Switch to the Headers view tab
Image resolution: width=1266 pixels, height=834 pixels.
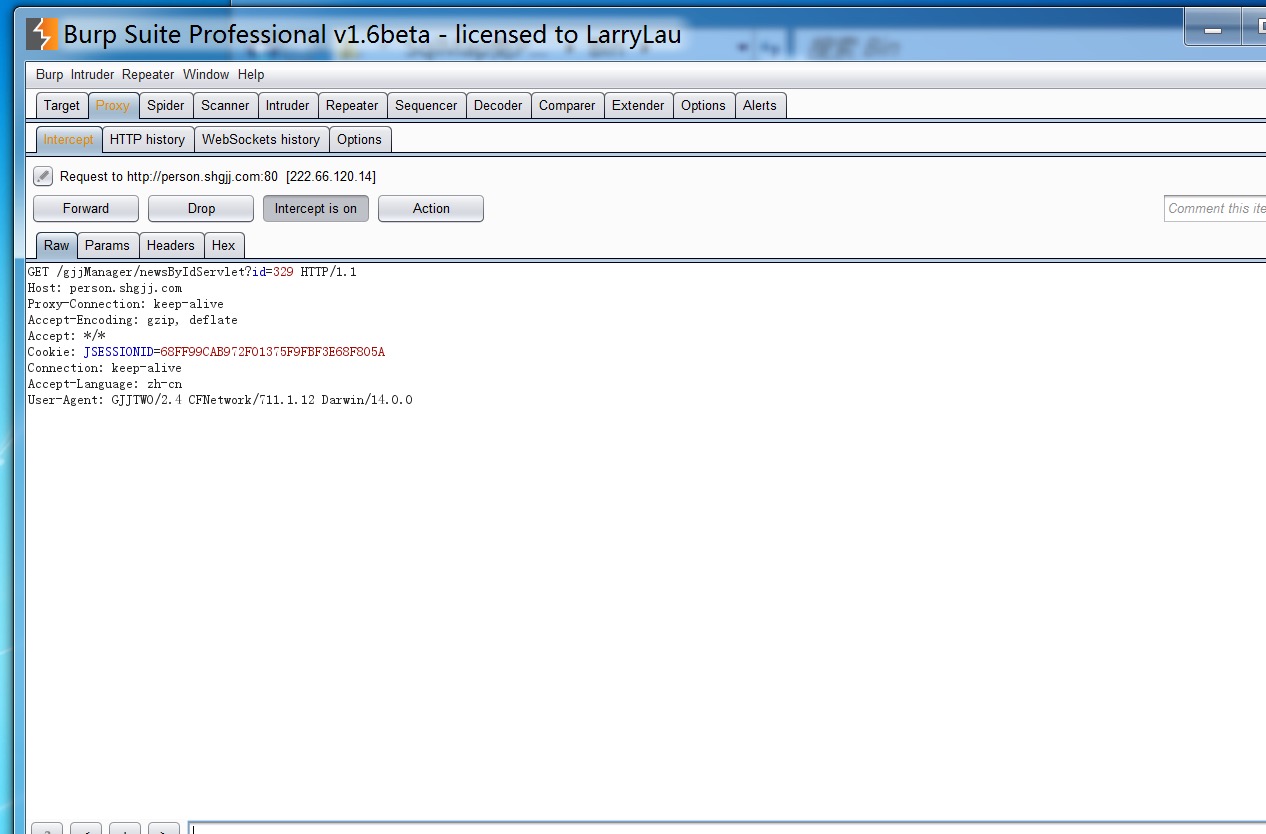point(171,245)
